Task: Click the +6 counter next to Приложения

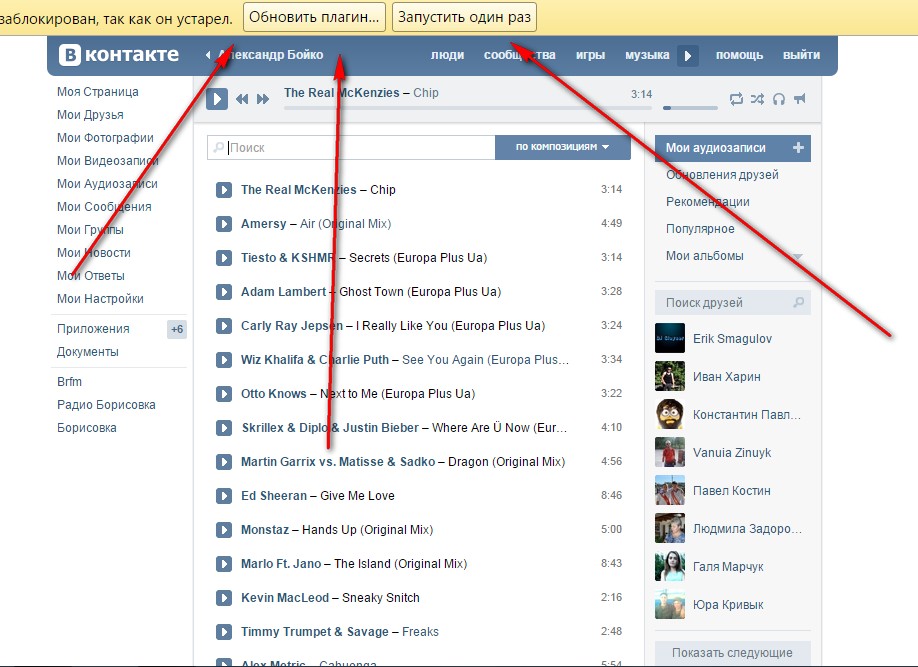Action: 177,329
